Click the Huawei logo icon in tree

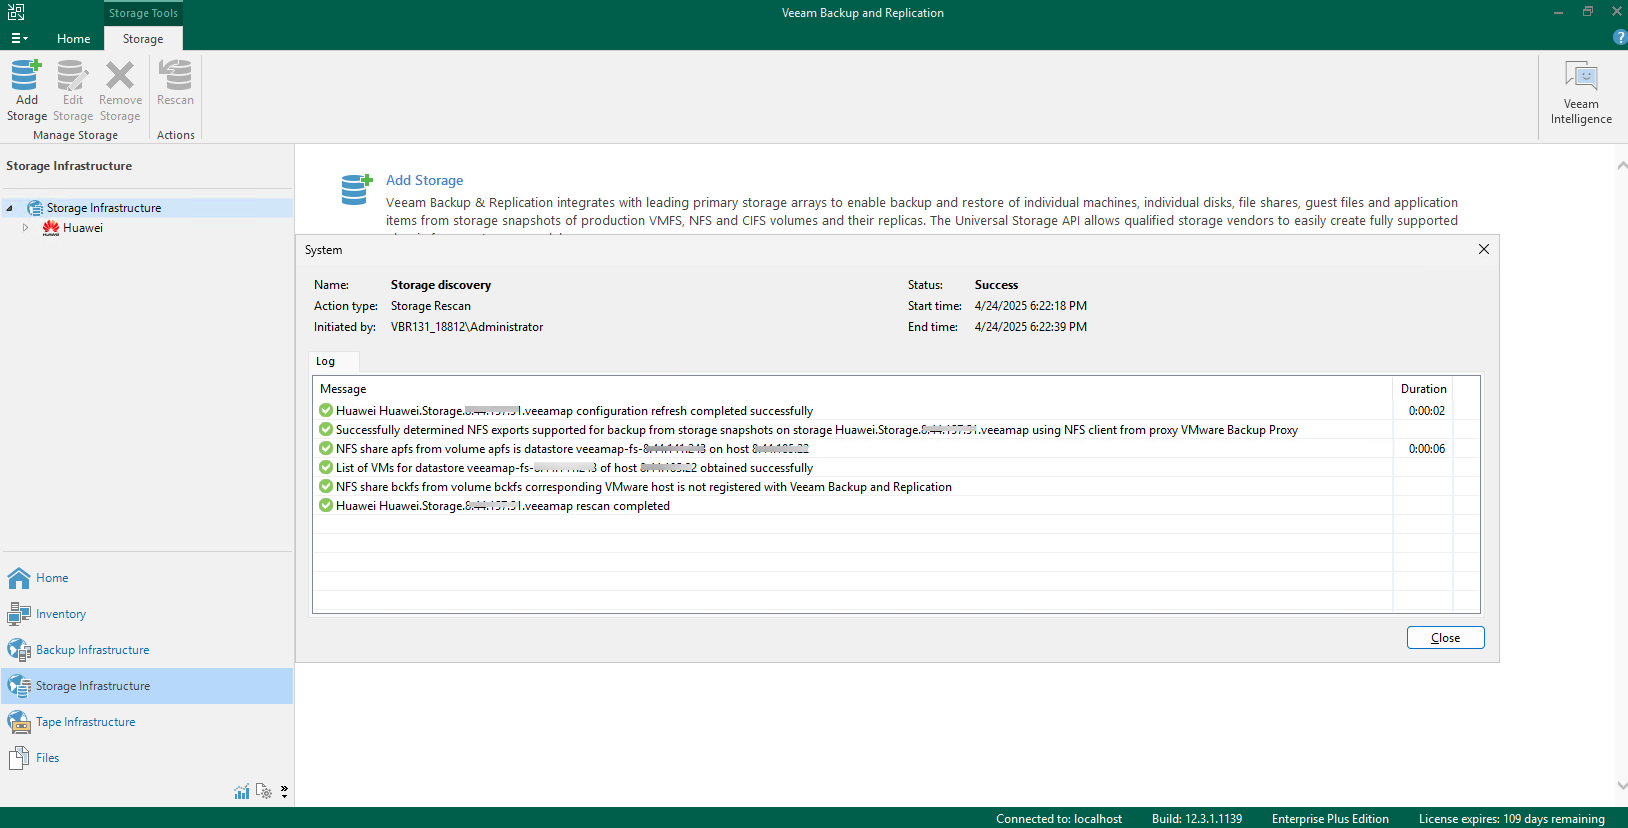pyautogui.click(x=51, y=228)
